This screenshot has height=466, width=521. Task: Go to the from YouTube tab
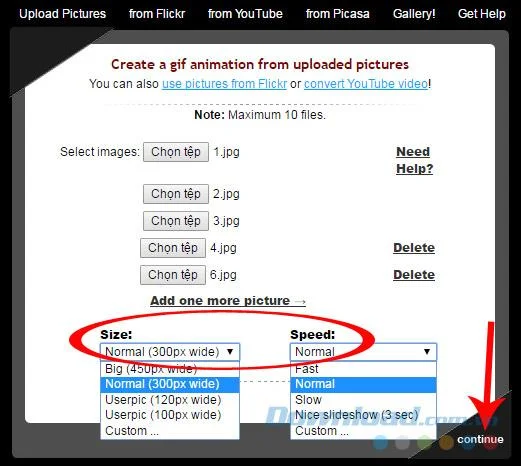[x=245, y=14]
